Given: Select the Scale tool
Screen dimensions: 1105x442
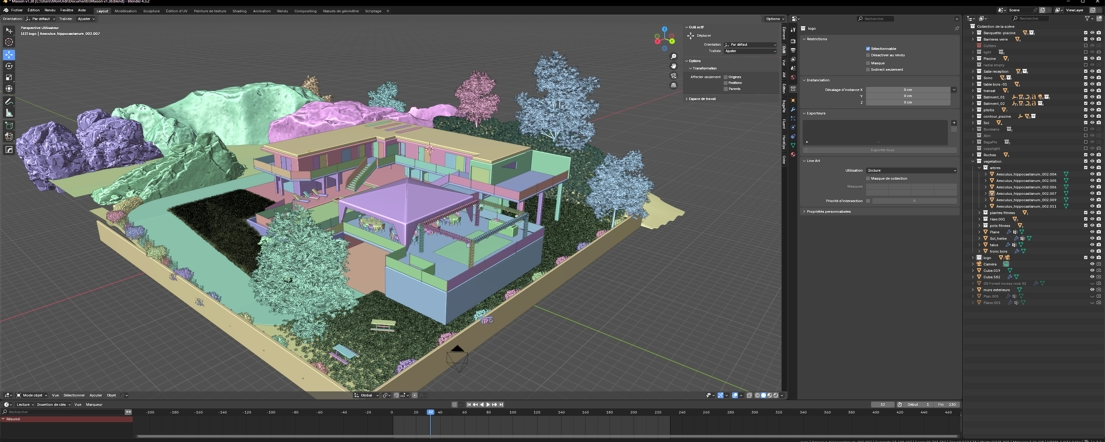Looking at the screenshot, I should pyautogui.click(x=9, y=77).
